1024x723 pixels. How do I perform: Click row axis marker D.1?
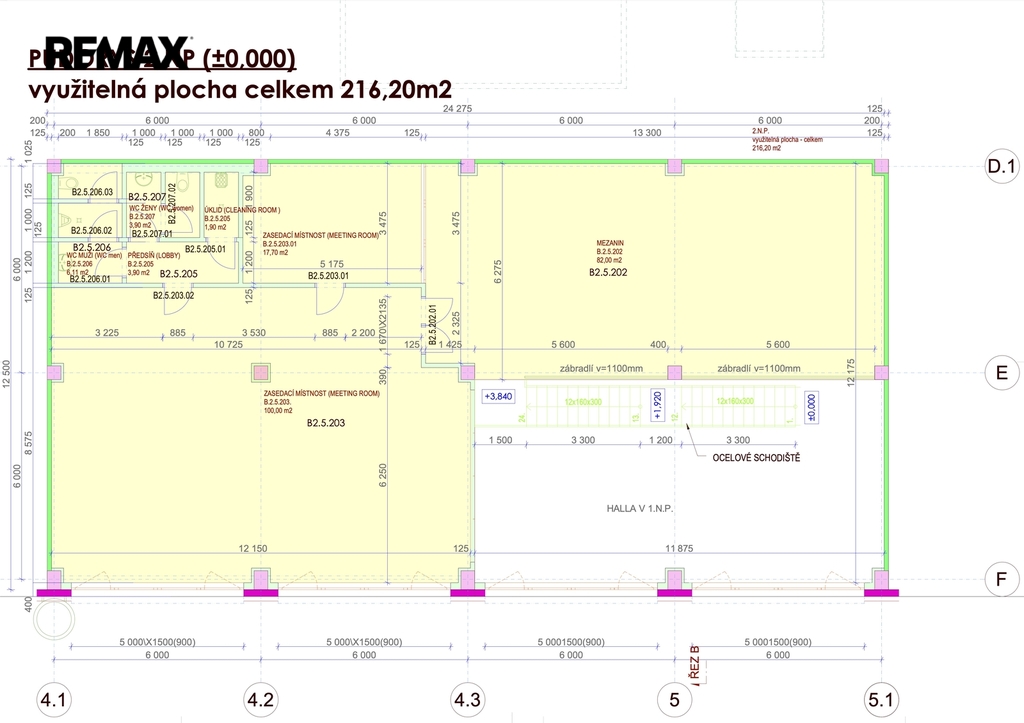1001,166
